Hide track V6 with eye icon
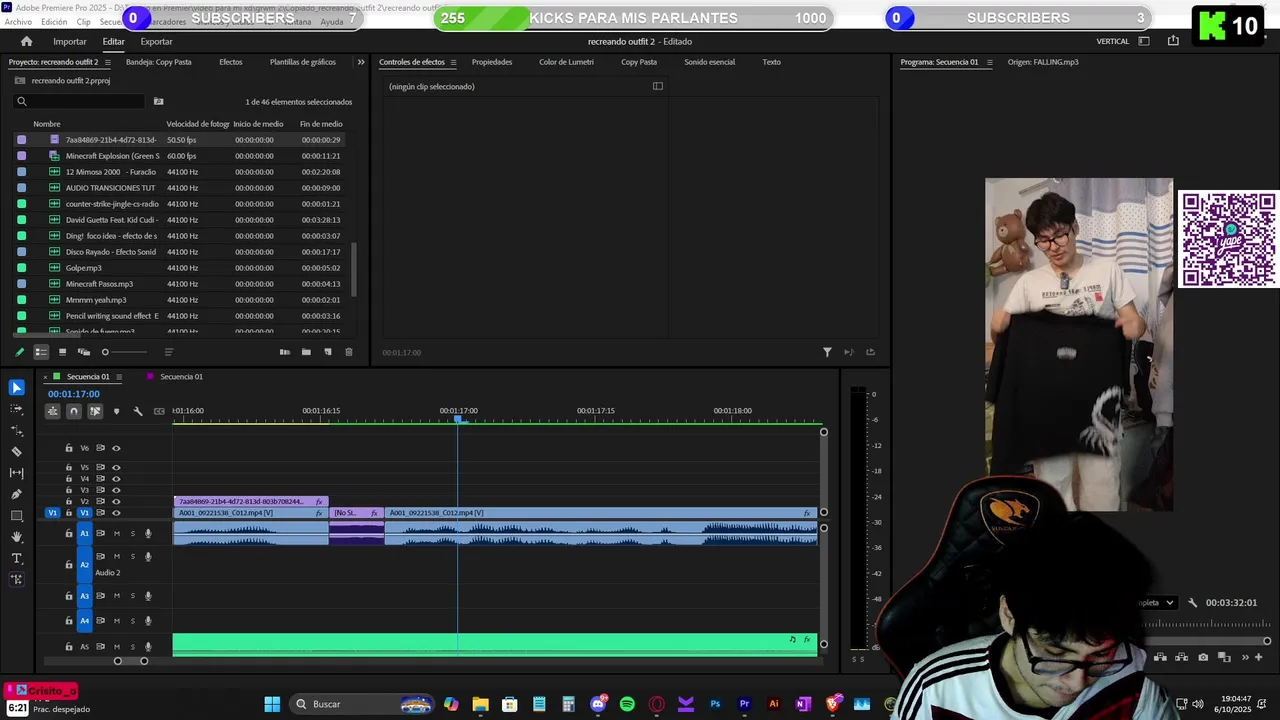Screen dimensions: 1280x720 click(116, 448)
